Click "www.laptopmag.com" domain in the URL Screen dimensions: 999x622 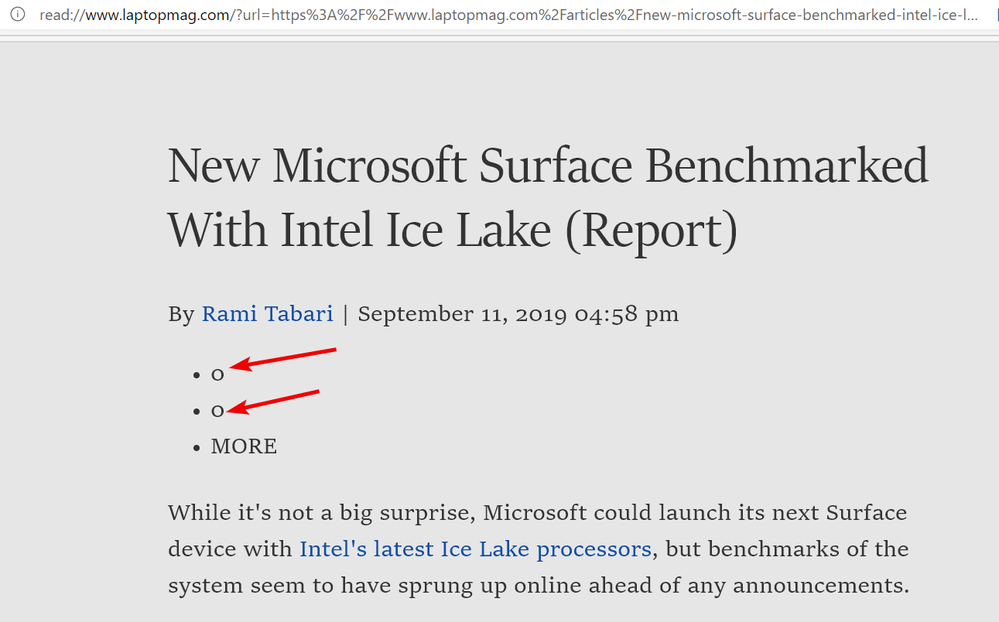141,16
